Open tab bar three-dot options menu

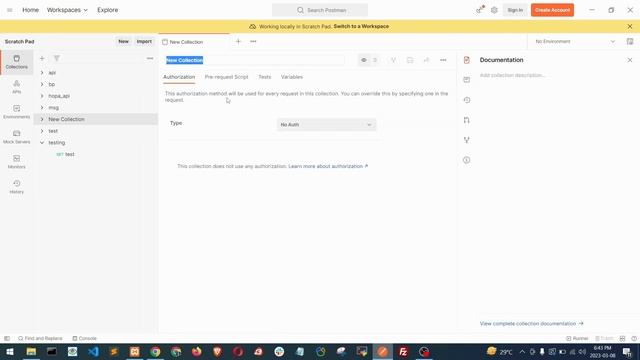253,41
